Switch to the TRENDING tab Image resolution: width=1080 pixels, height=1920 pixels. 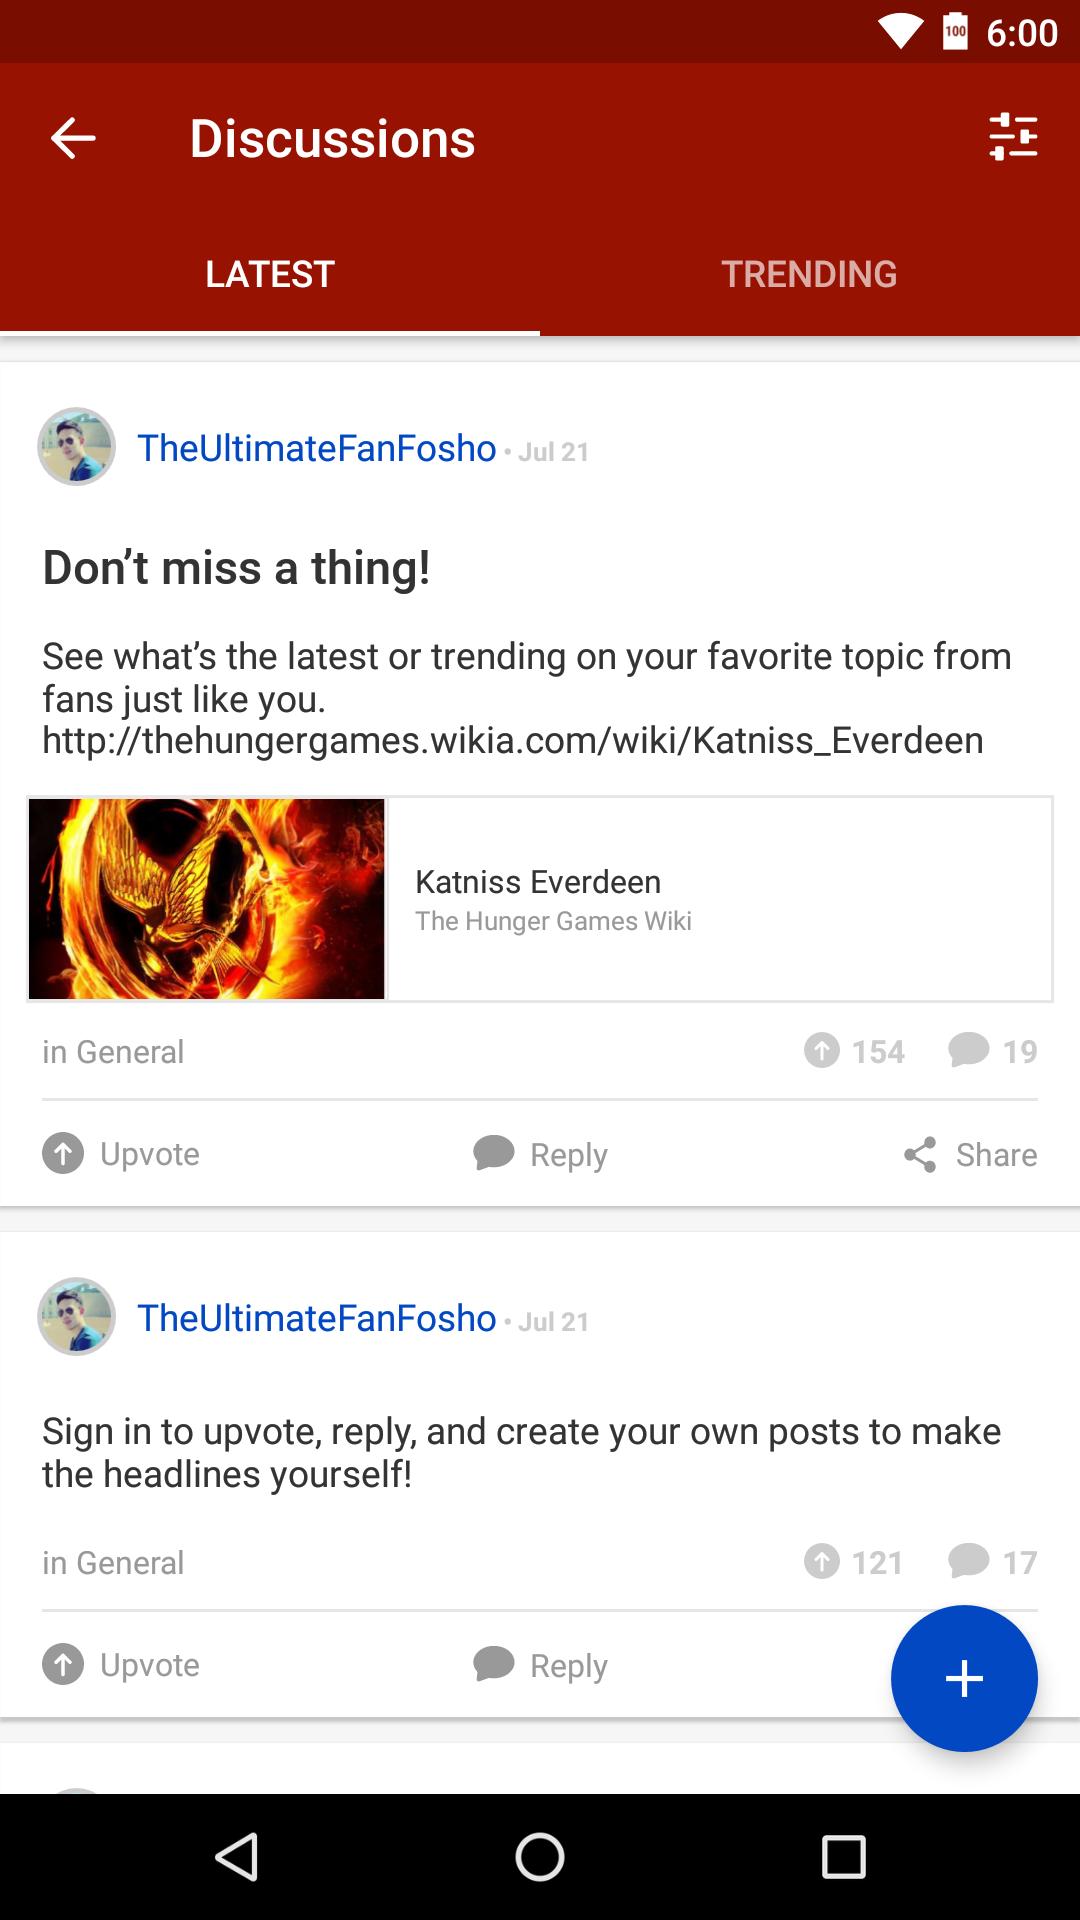point(810,274)
